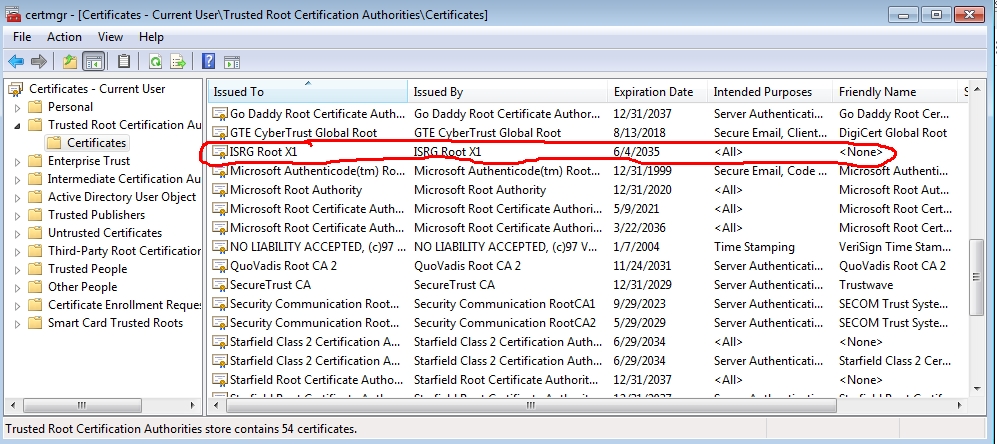Image resolution: width=997 pixels, height=444 pixels.
Task: Go up one level with folder-arrow icon
Action: pyautogui.click(x=69, y=62)
